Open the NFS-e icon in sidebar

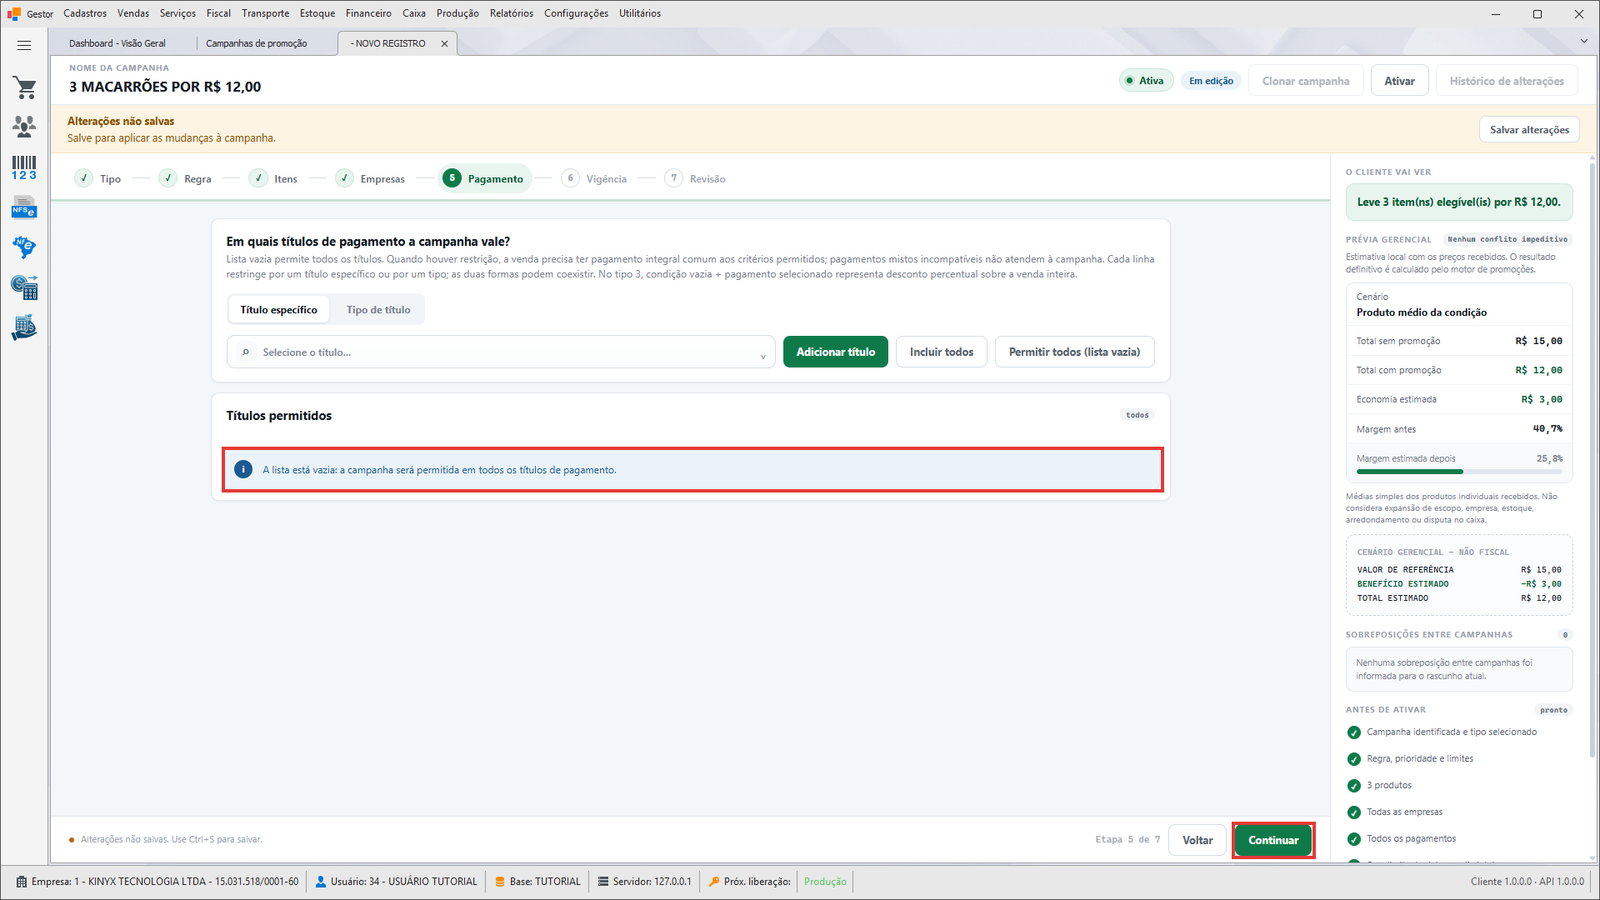pyautogui.click(x=24, y=208)
